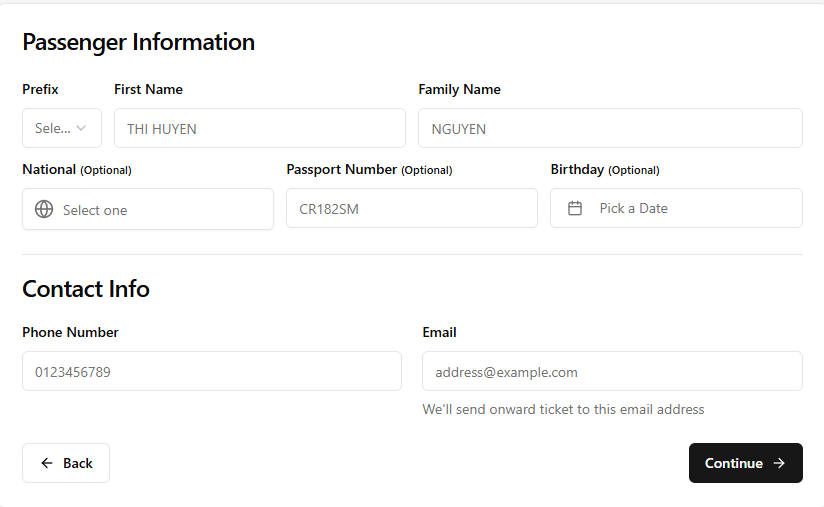The width and height of the screenshot is (824, 507).
Task: Open the Prefix dropdown
Action: [62, 128]
